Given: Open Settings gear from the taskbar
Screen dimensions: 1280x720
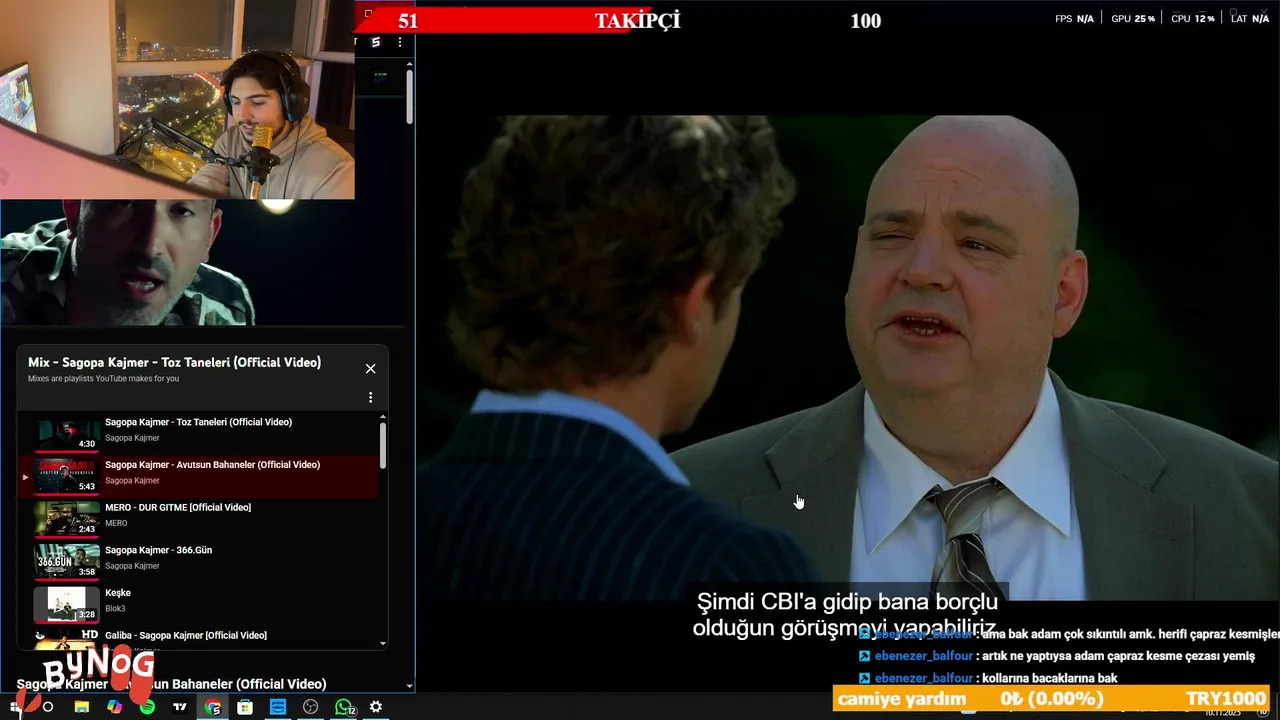Looking at the screenshot, I should [x=376, y=707].
